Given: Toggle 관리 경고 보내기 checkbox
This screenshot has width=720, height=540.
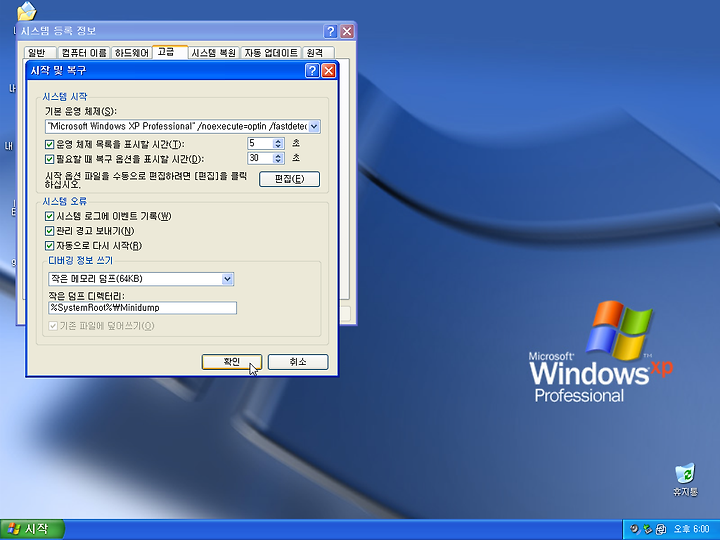Looking at the screenshot, I should pyautogui.click(x=50, y=231).
